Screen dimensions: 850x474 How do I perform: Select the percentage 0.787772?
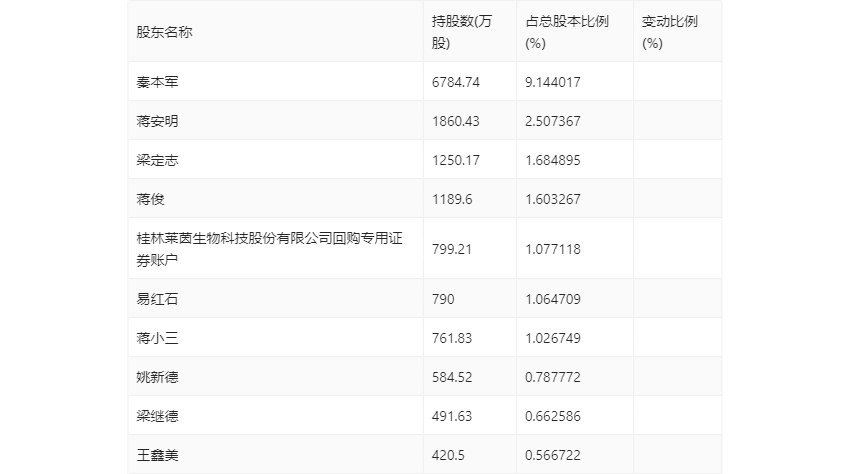pos(552,377)
